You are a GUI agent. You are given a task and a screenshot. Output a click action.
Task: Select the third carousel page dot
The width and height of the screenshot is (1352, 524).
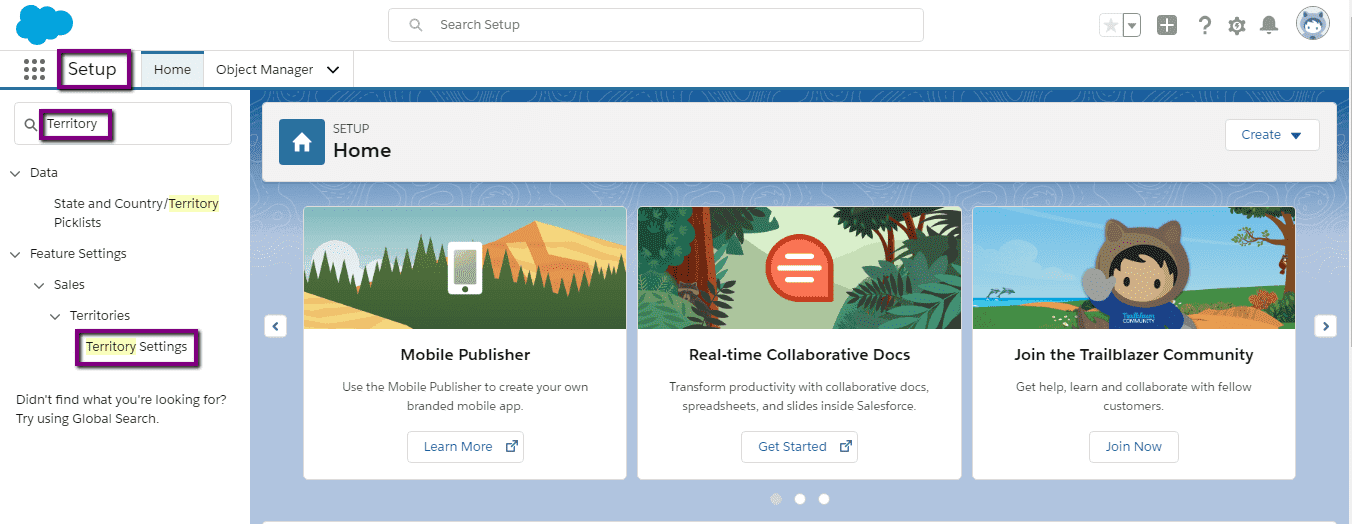point(824,498)
